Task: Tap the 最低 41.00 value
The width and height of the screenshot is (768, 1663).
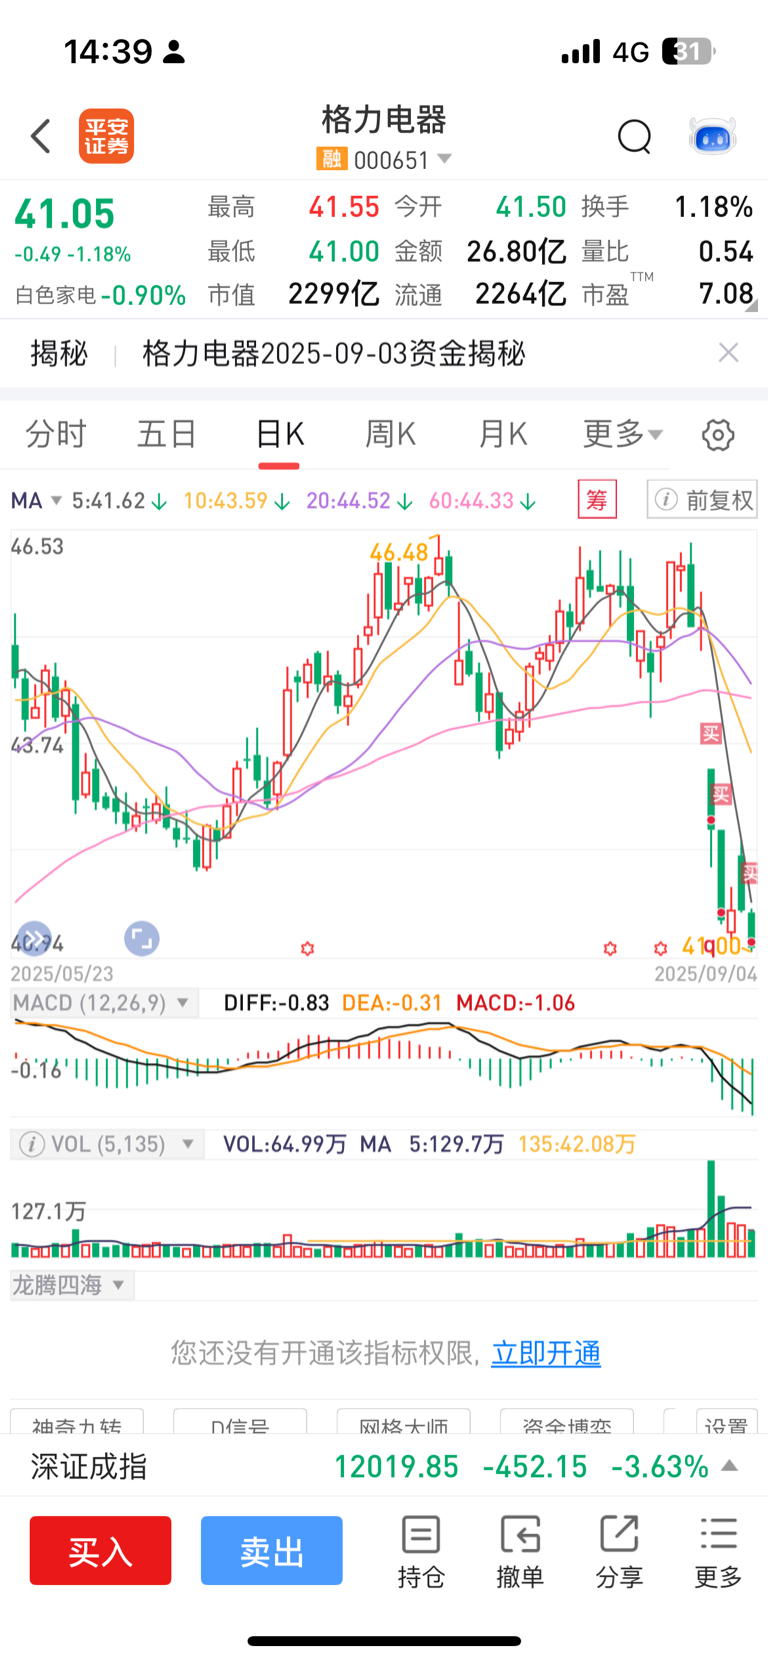Action: pyautogui.click(x=344, y=251)
